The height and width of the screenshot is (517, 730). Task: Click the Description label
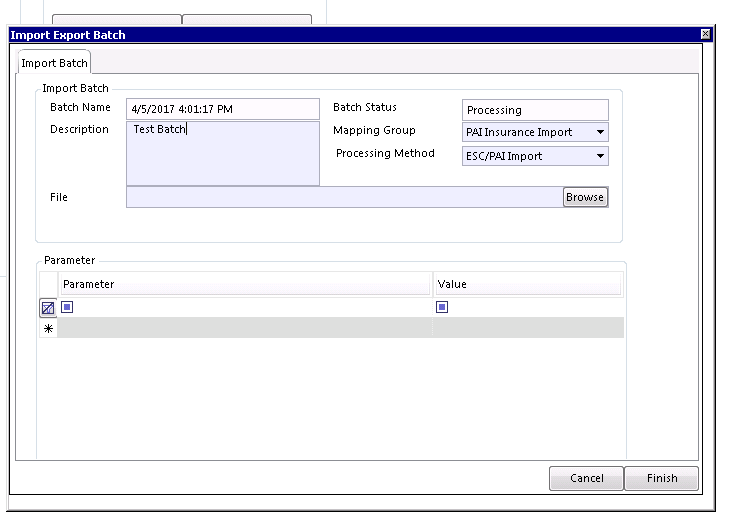coord(79,129)
